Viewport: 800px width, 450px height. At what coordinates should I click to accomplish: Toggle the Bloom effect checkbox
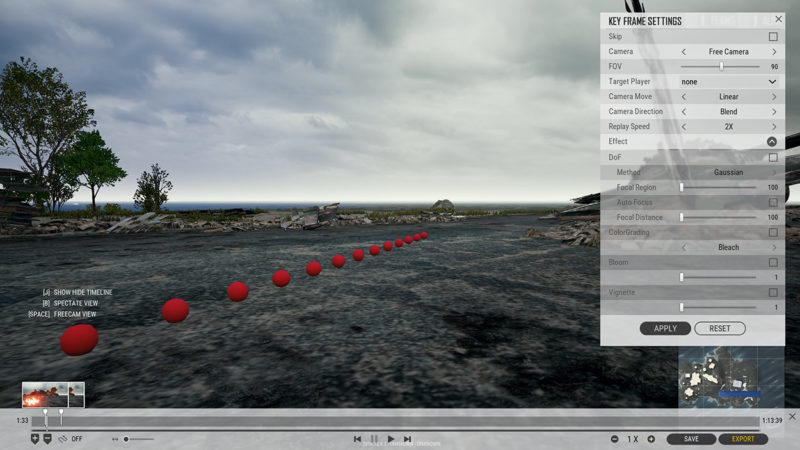pos(773,262)
